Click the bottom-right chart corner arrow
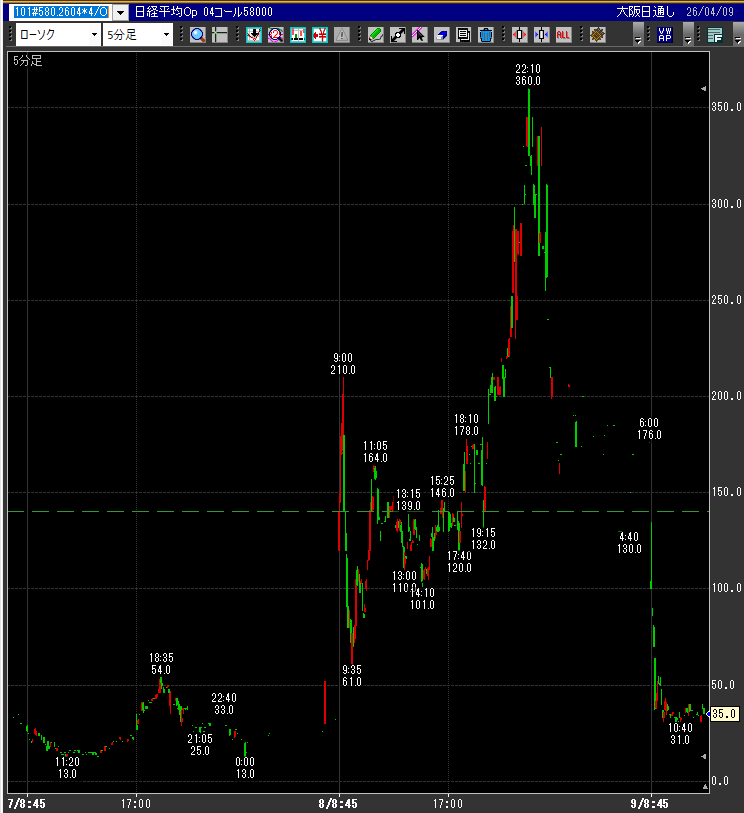Viewport: 744px width, 813px height. [705, 787]
